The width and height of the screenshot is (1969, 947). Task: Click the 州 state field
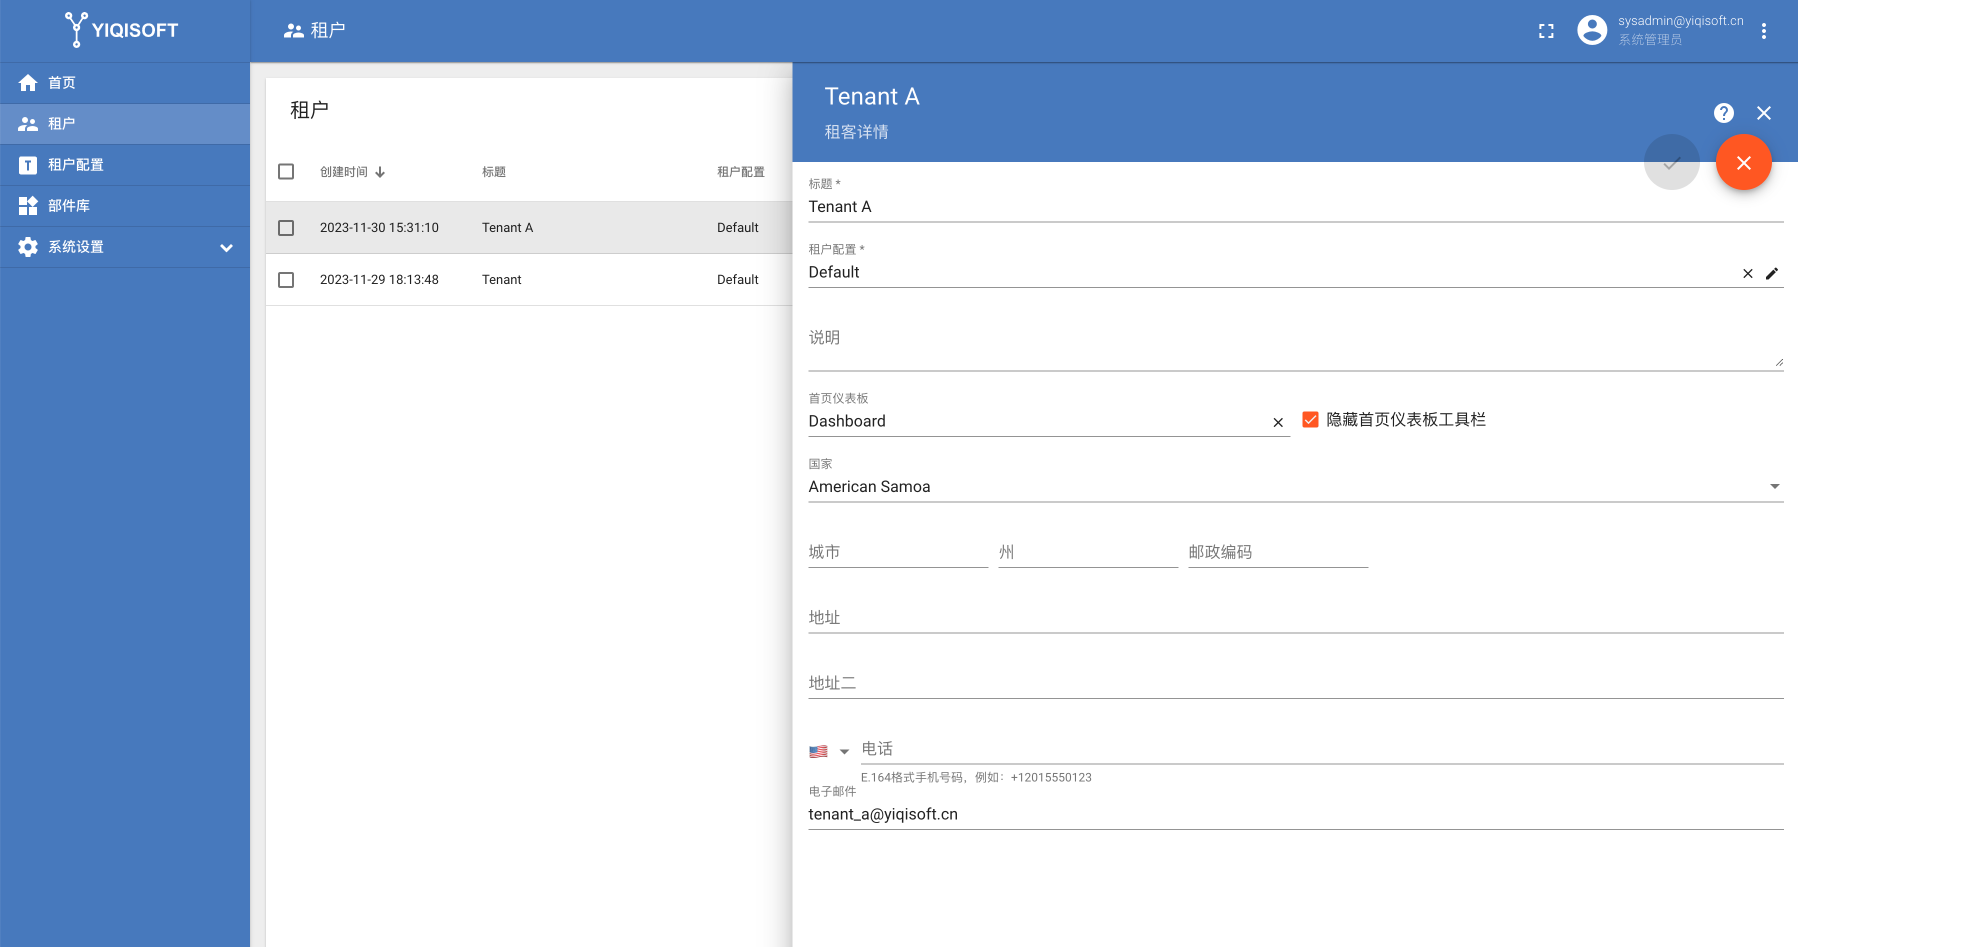click(x=1088, y=553)
